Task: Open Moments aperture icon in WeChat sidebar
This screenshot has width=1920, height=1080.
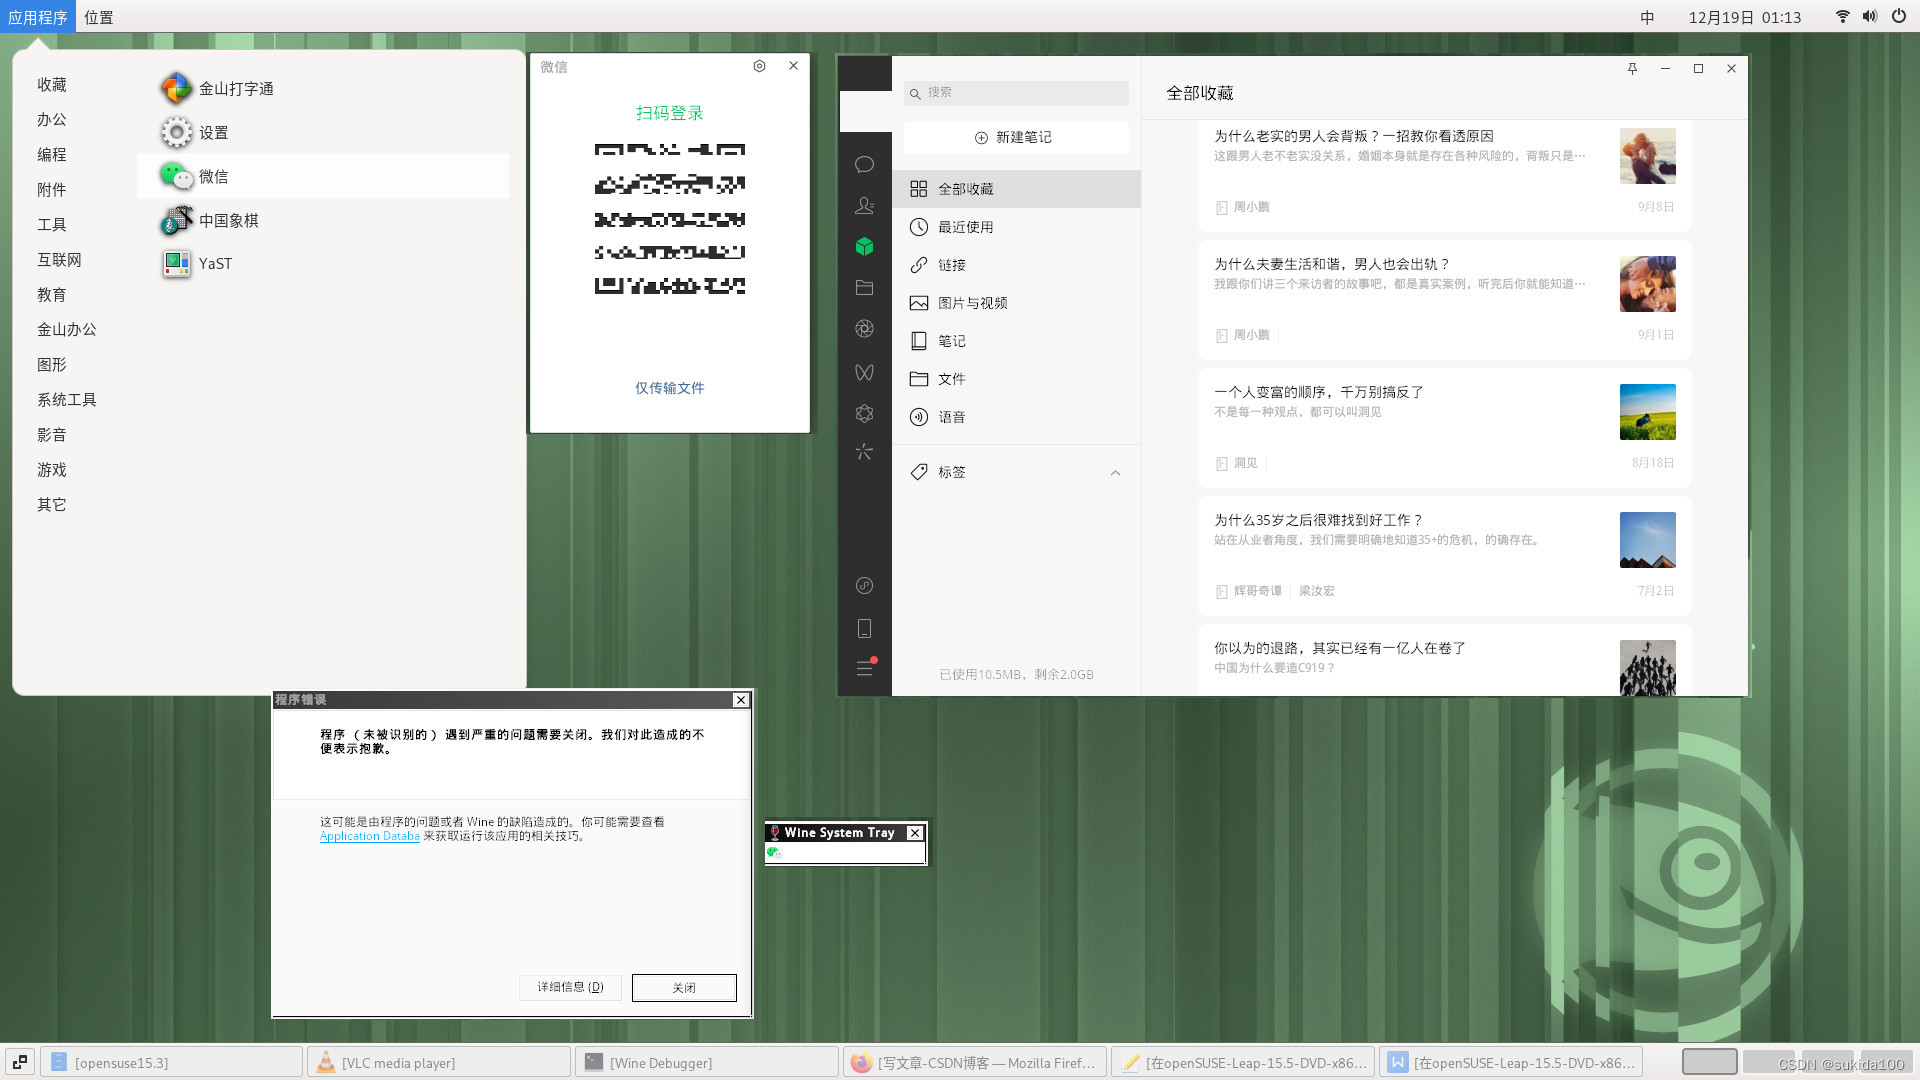Action: coord(864,329)
